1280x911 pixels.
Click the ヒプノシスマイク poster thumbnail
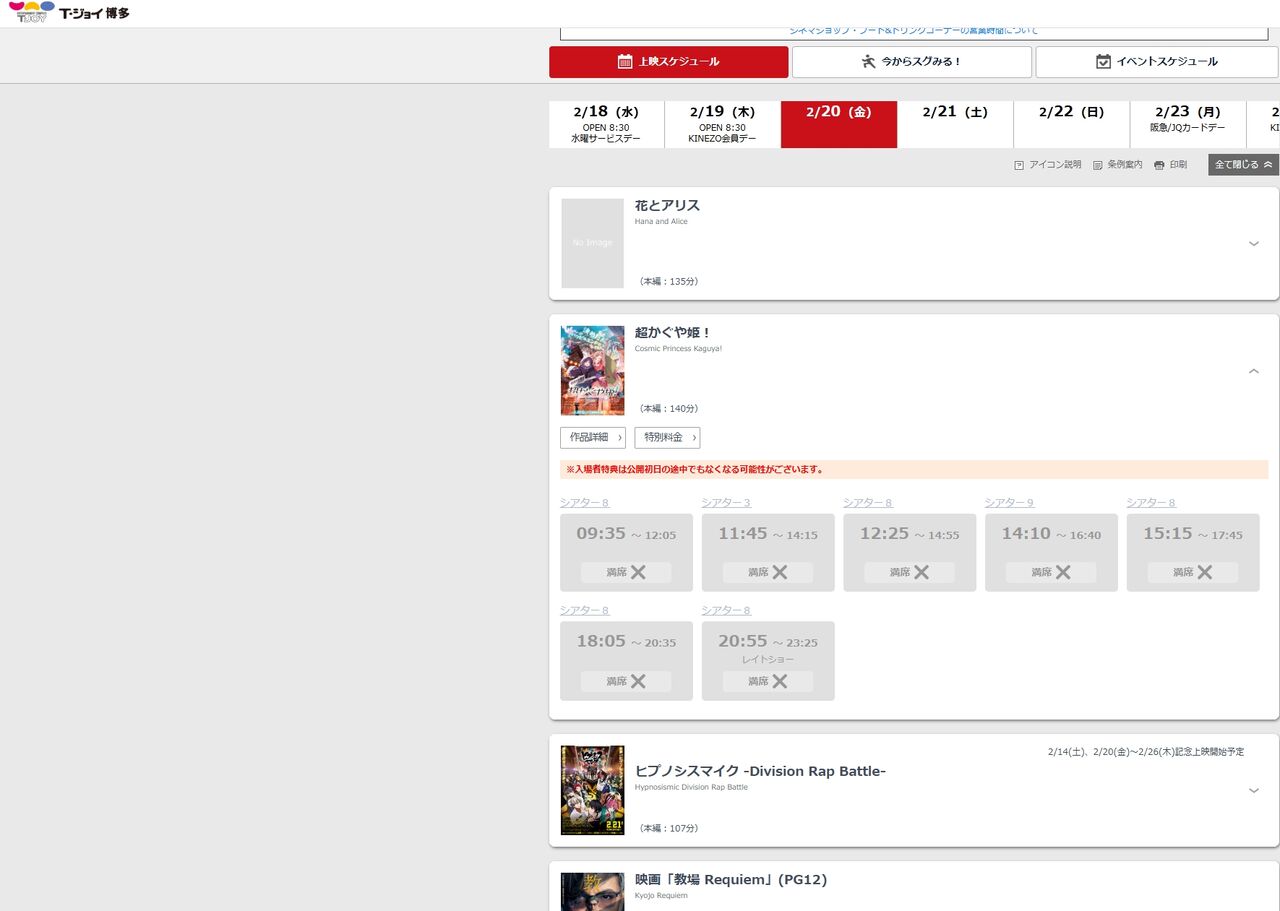(592, 790)
